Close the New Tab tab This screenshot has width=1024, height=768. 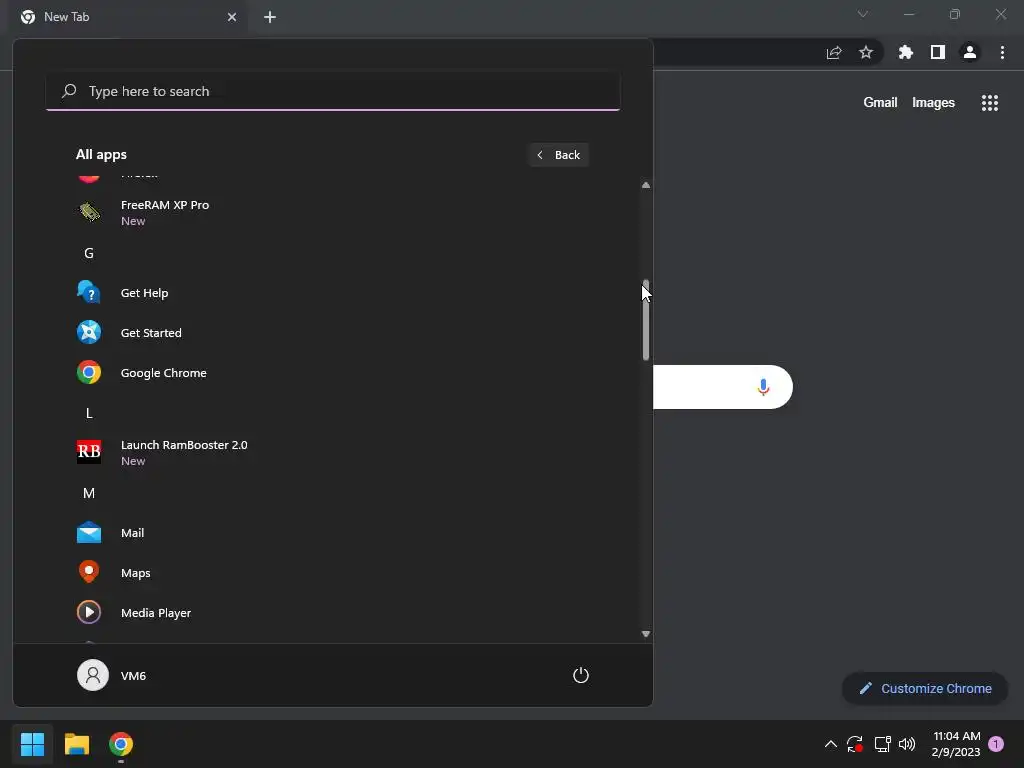click(232, 17)
